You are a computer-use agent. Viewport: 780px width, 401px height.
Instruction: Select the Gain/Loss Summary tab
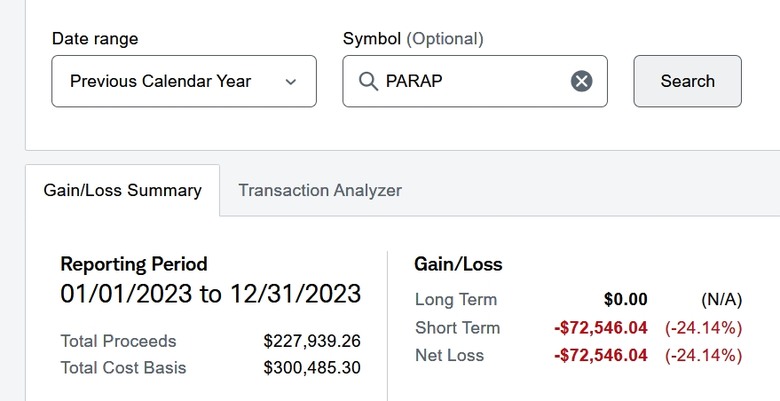tap(122, 190)
